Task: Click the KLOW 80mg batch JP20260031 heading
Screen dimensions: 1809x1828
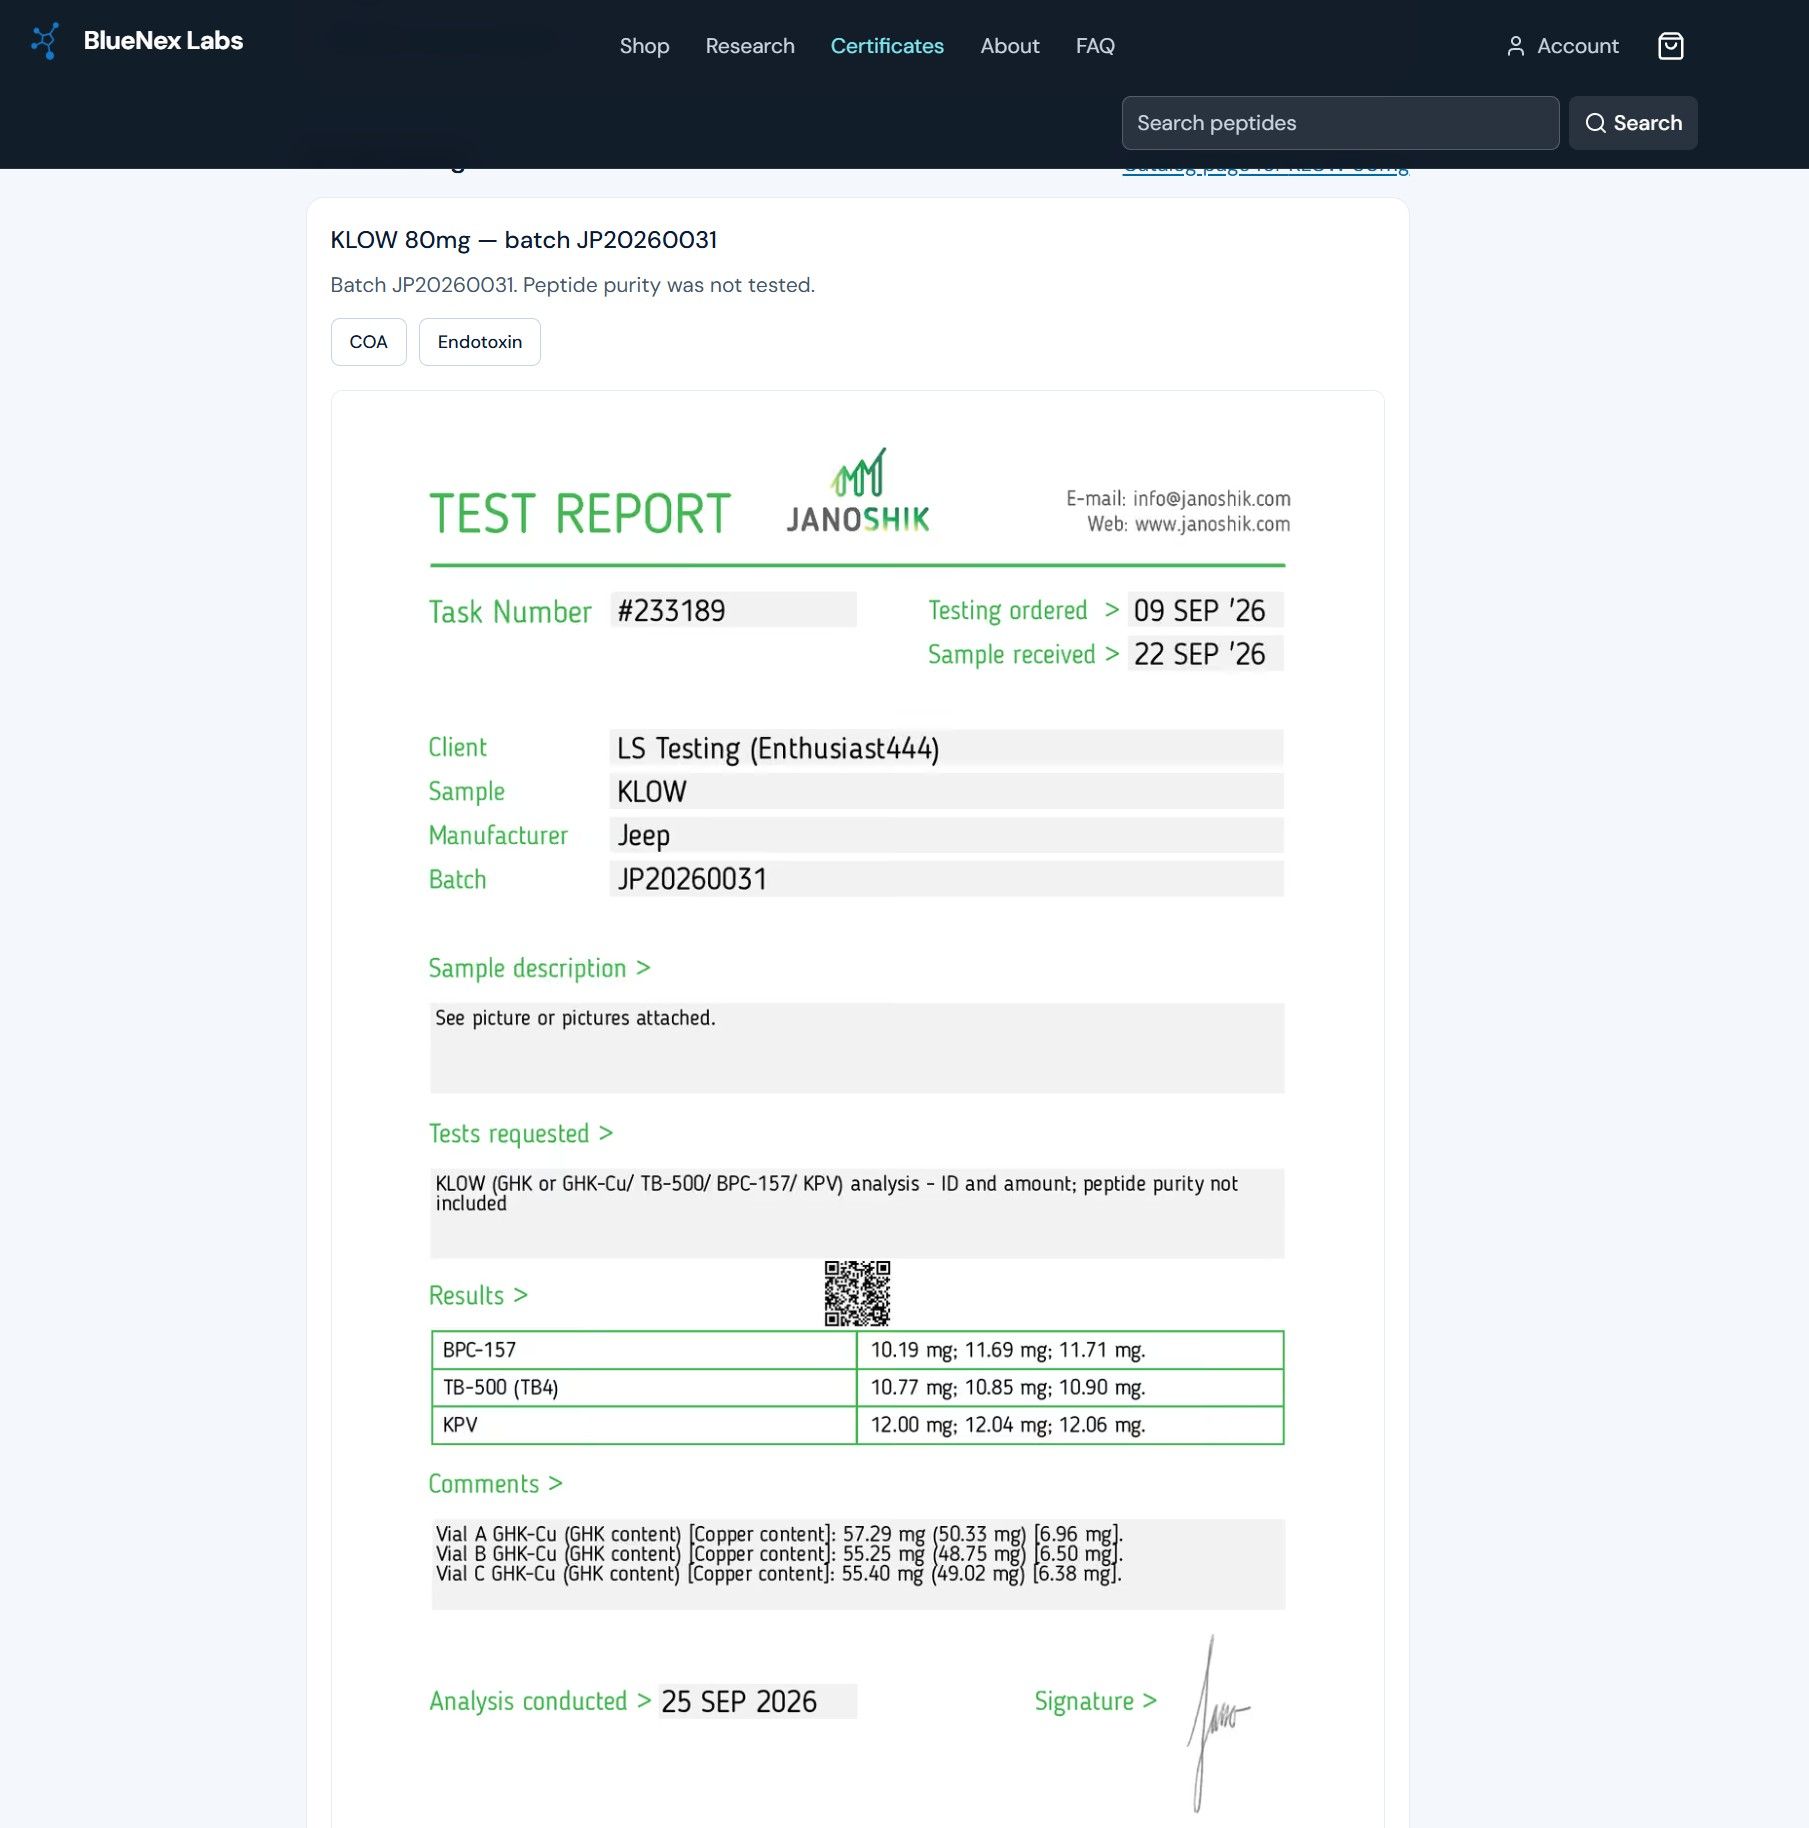Action: tap(524, 240)
